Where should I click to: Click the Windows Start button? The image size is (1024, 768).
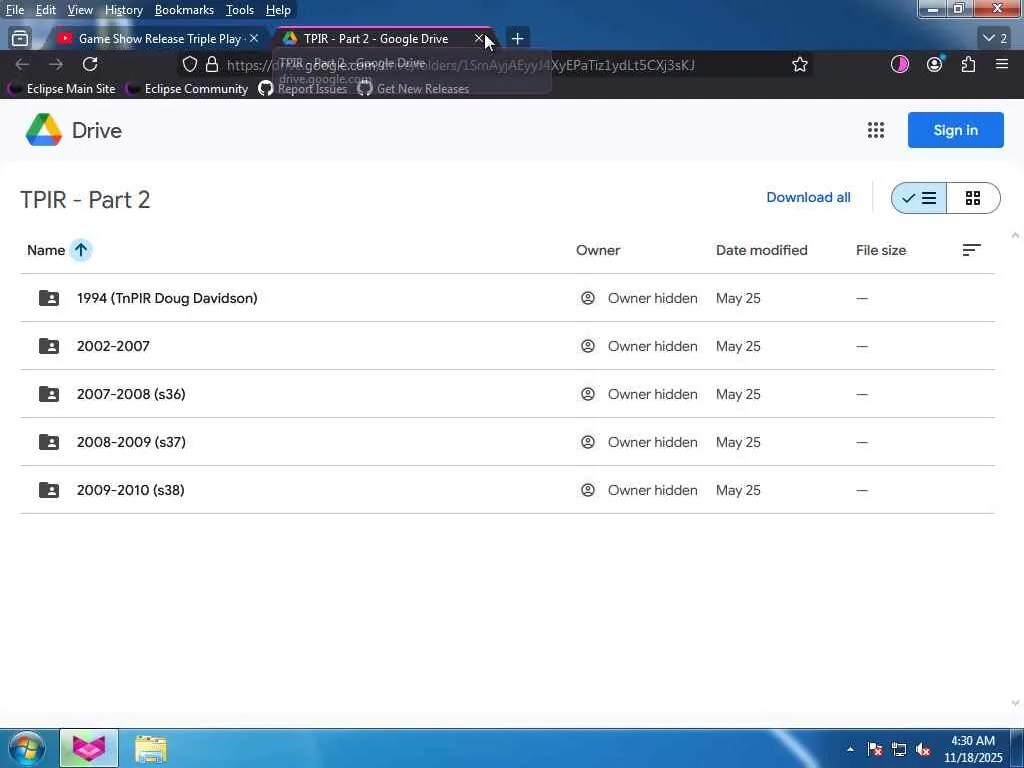pos(26,748)
